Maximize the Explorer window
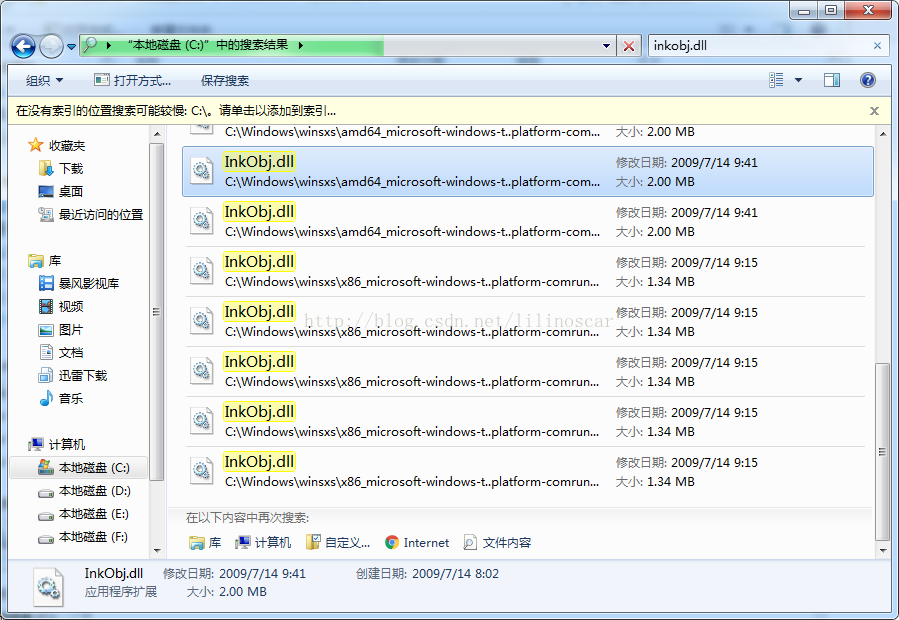This screenshot has width=899, height=620. coord(831,11)
